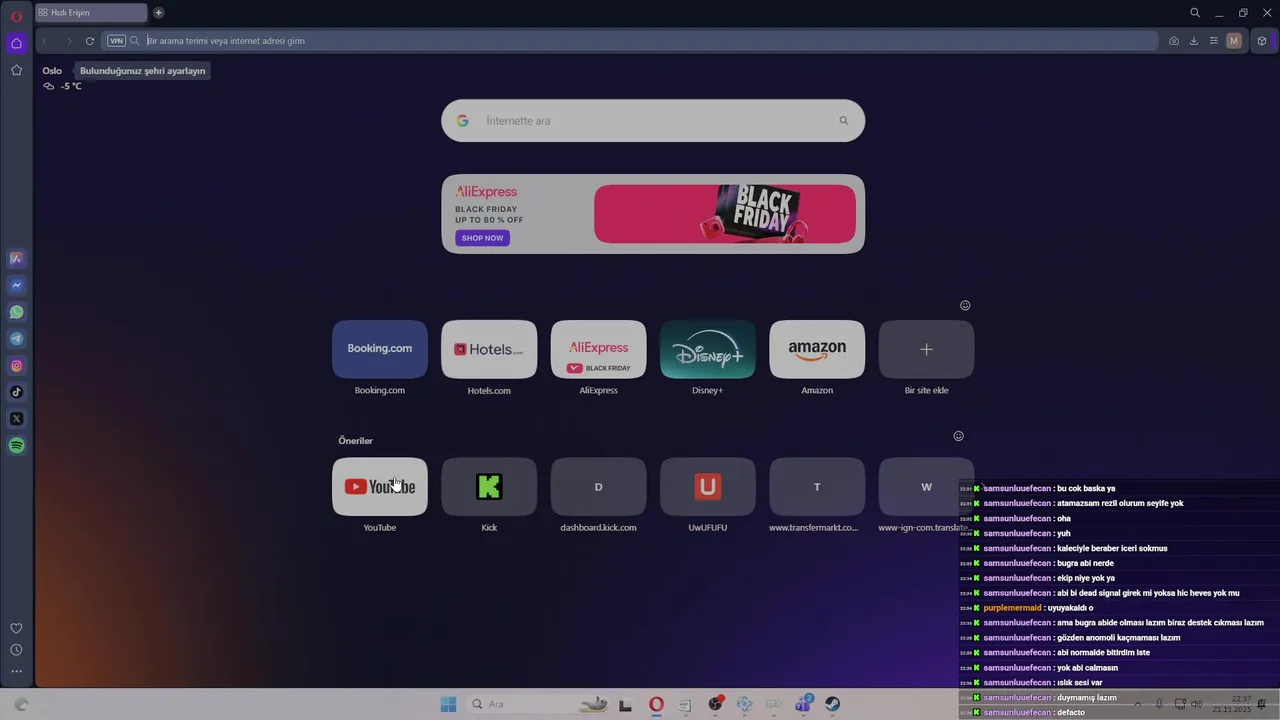Image resolution: width=1280 pixels, height=720 pixels.
Task: Open History clock icon in the sidebar
Action: [x=16, y=650]
